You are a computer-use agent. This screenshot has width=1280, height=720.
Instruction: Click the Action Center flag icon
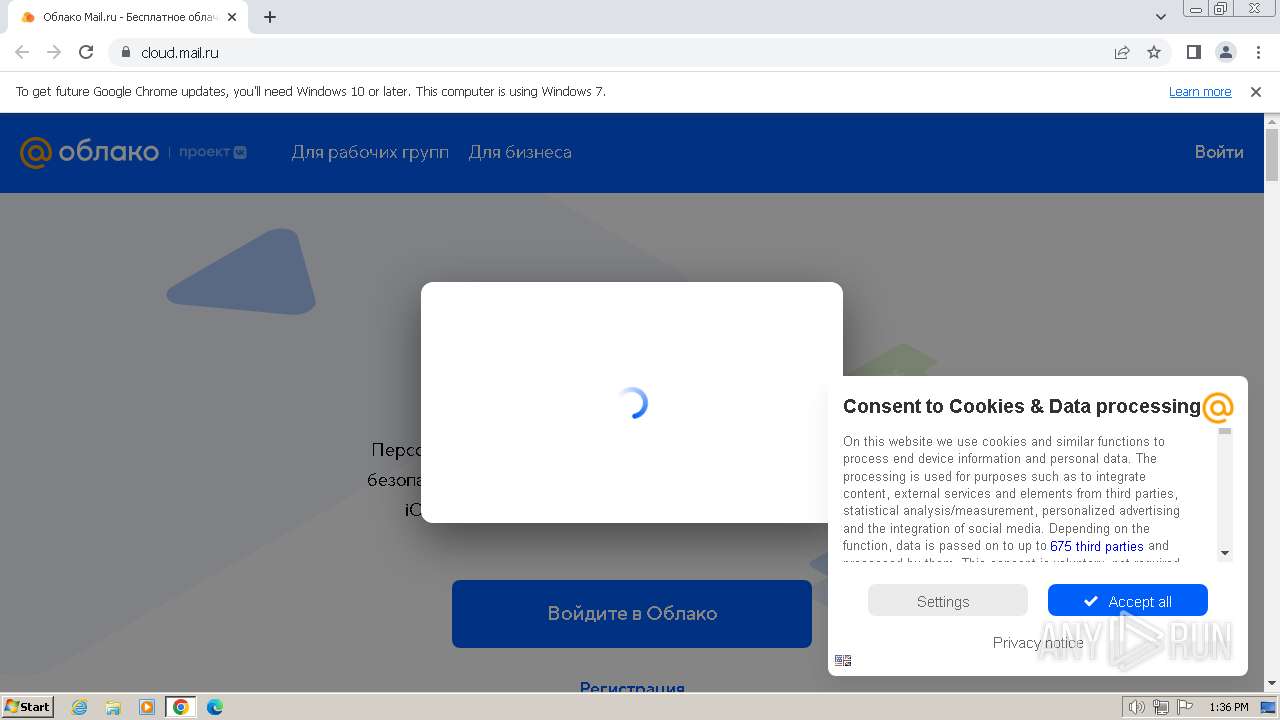click(1184, 707)
